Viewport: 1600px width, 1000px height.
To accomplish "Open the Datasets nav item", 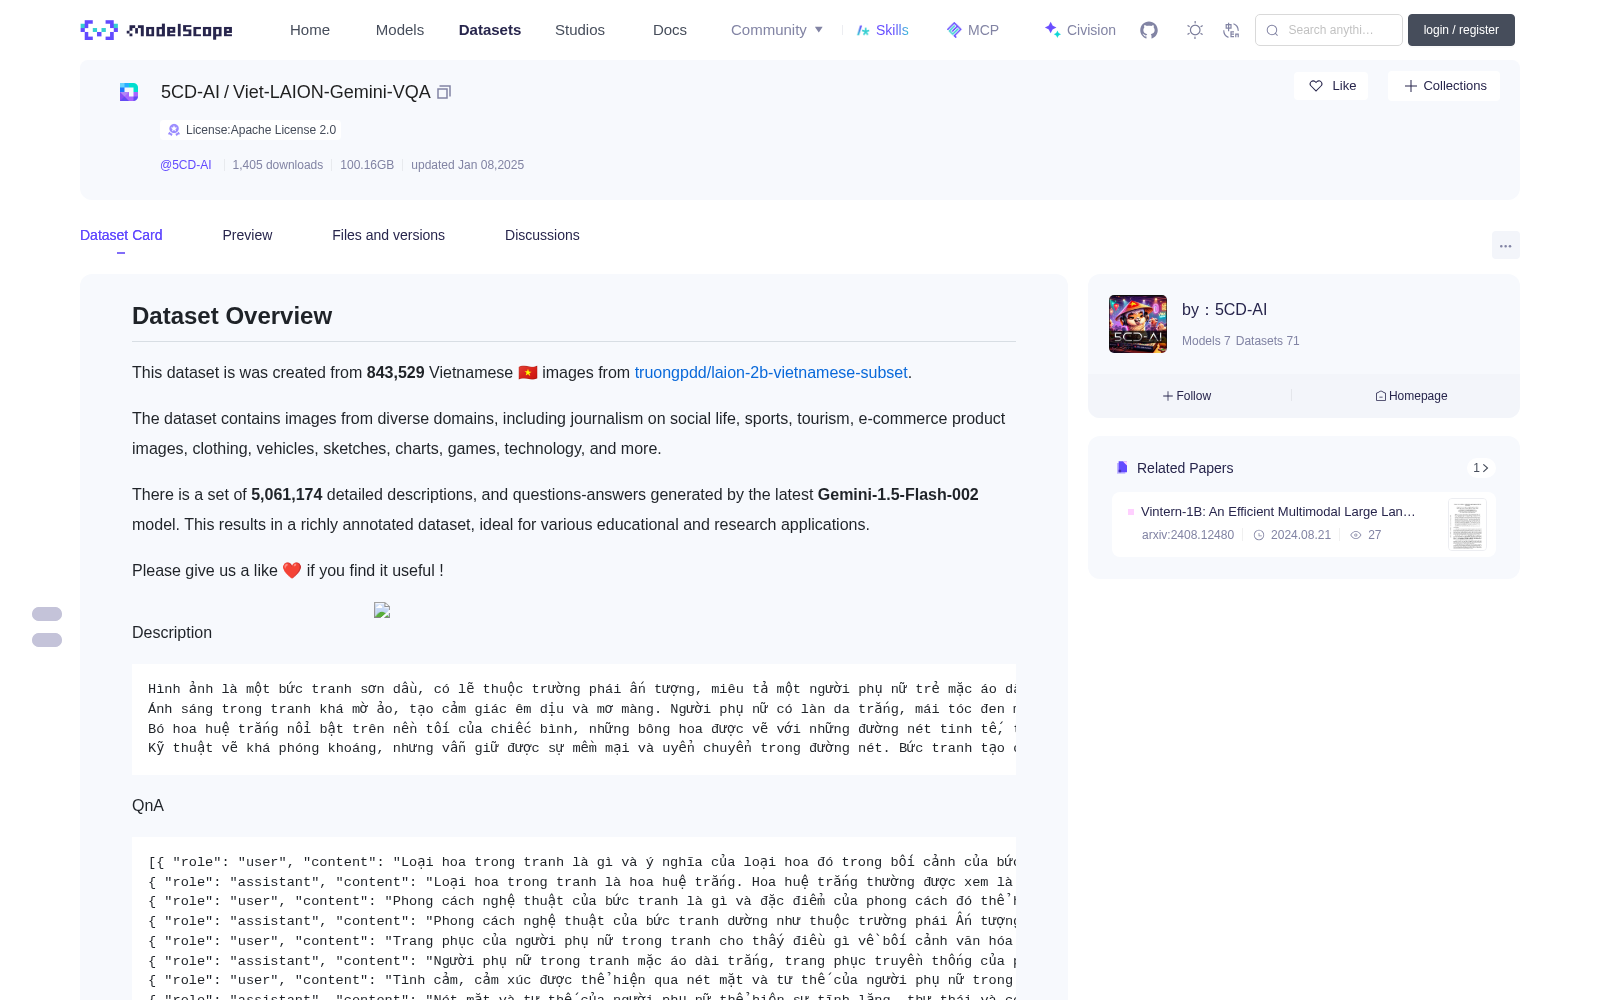I will point(490,30).
